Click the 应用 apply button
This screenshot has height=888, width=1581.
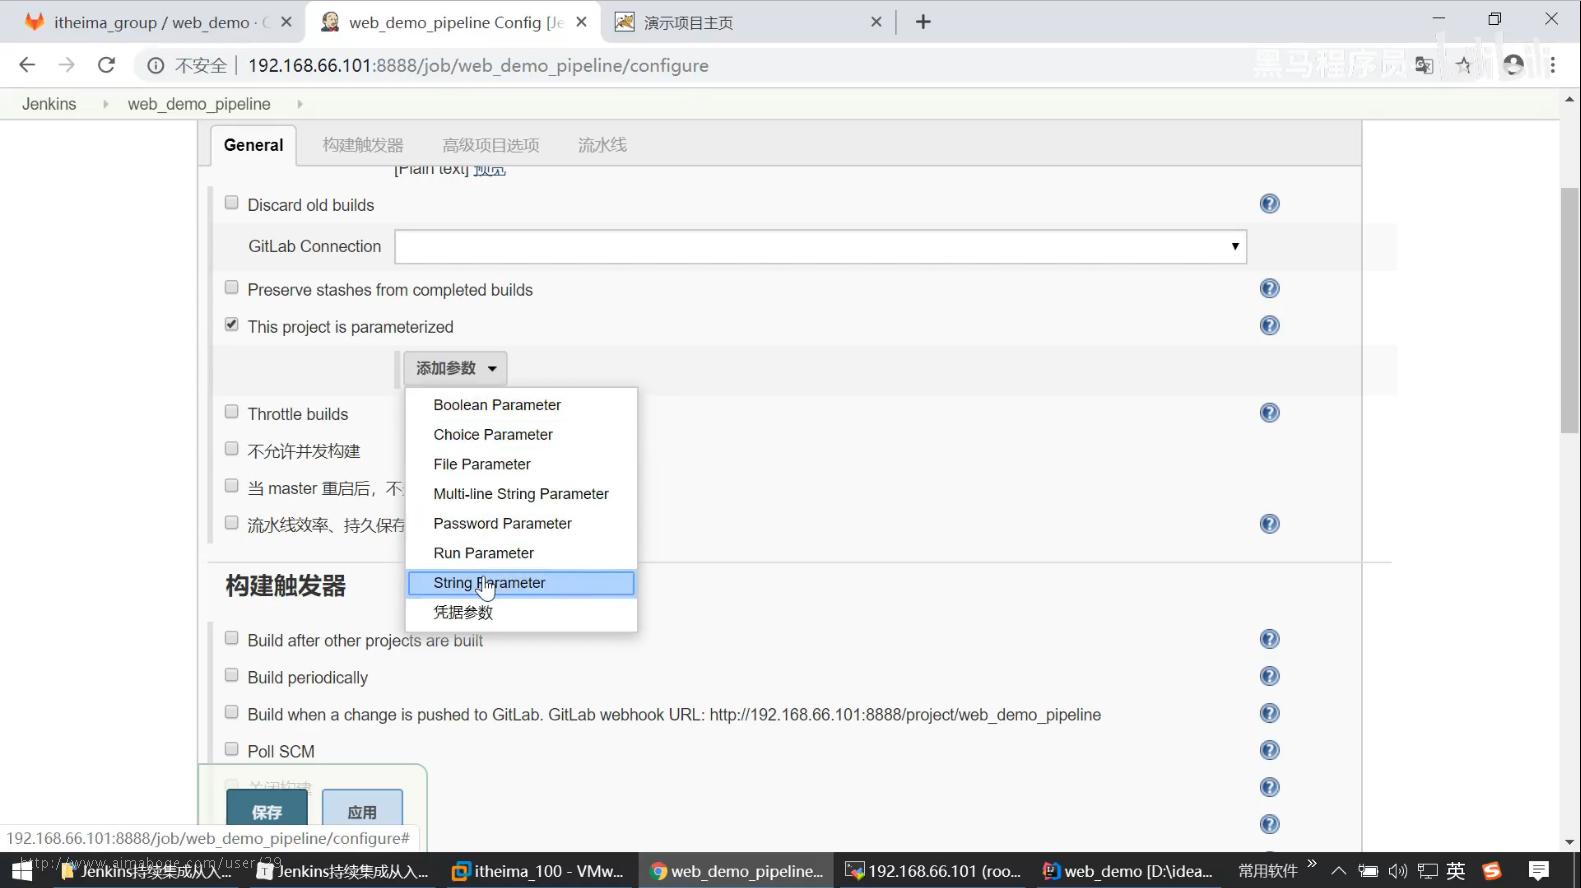click(x=362, y=808)
